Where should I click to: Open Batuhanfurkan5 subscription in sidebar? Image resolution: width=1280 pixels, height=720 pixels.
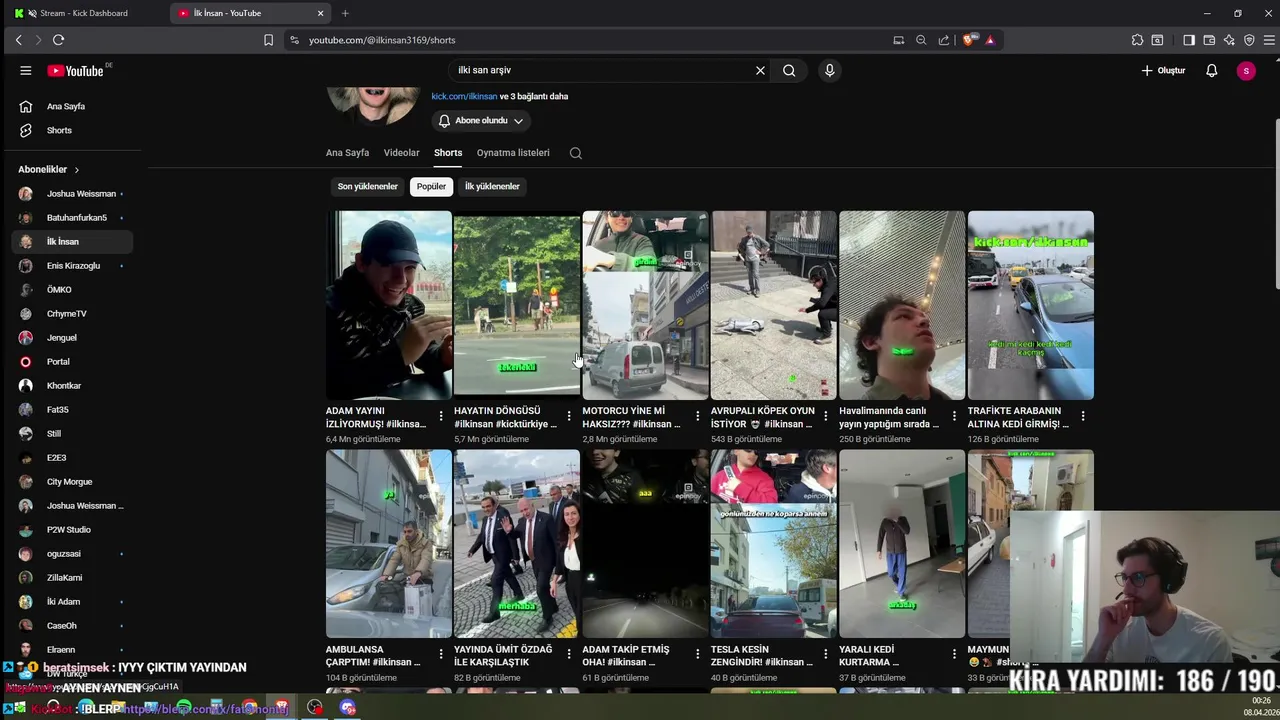(x=72, y=217)
